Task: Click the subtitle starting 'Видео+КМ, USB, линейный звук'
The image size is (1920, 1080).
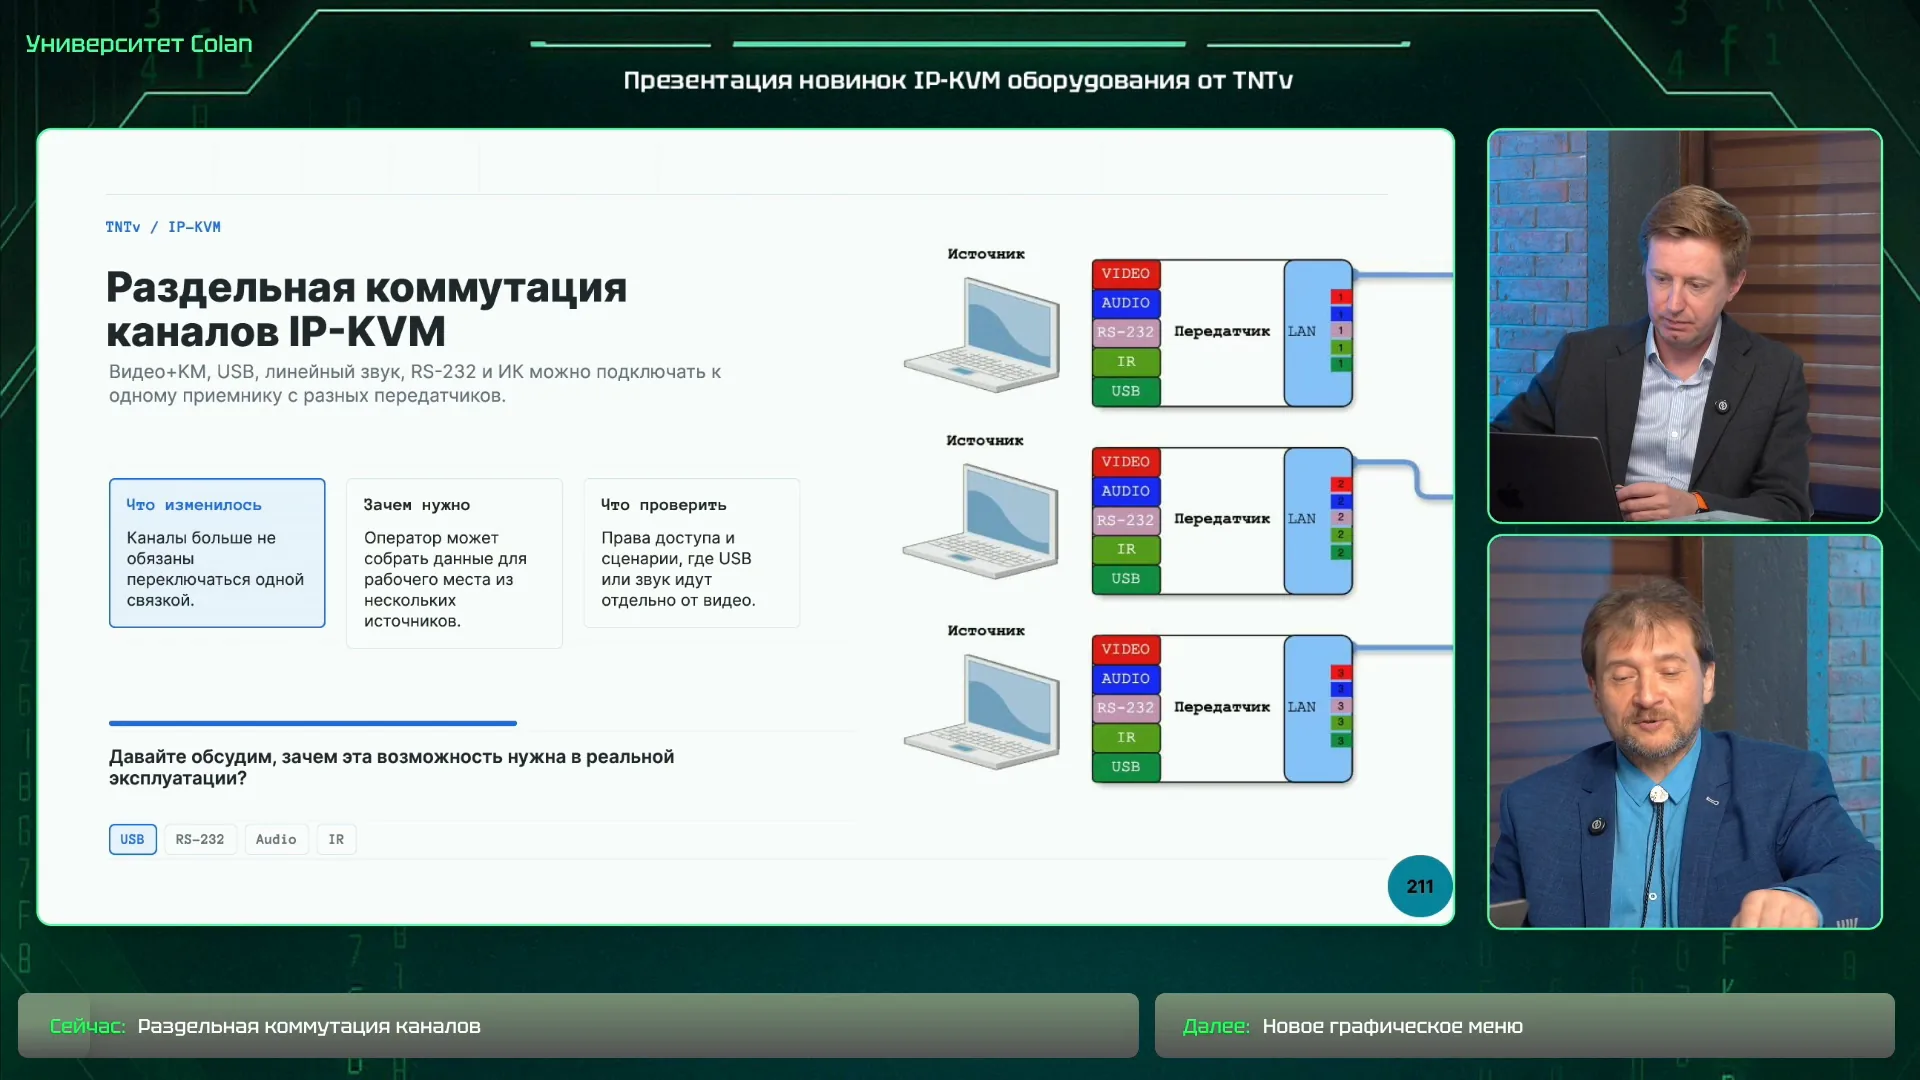Action: pos(415,384)
